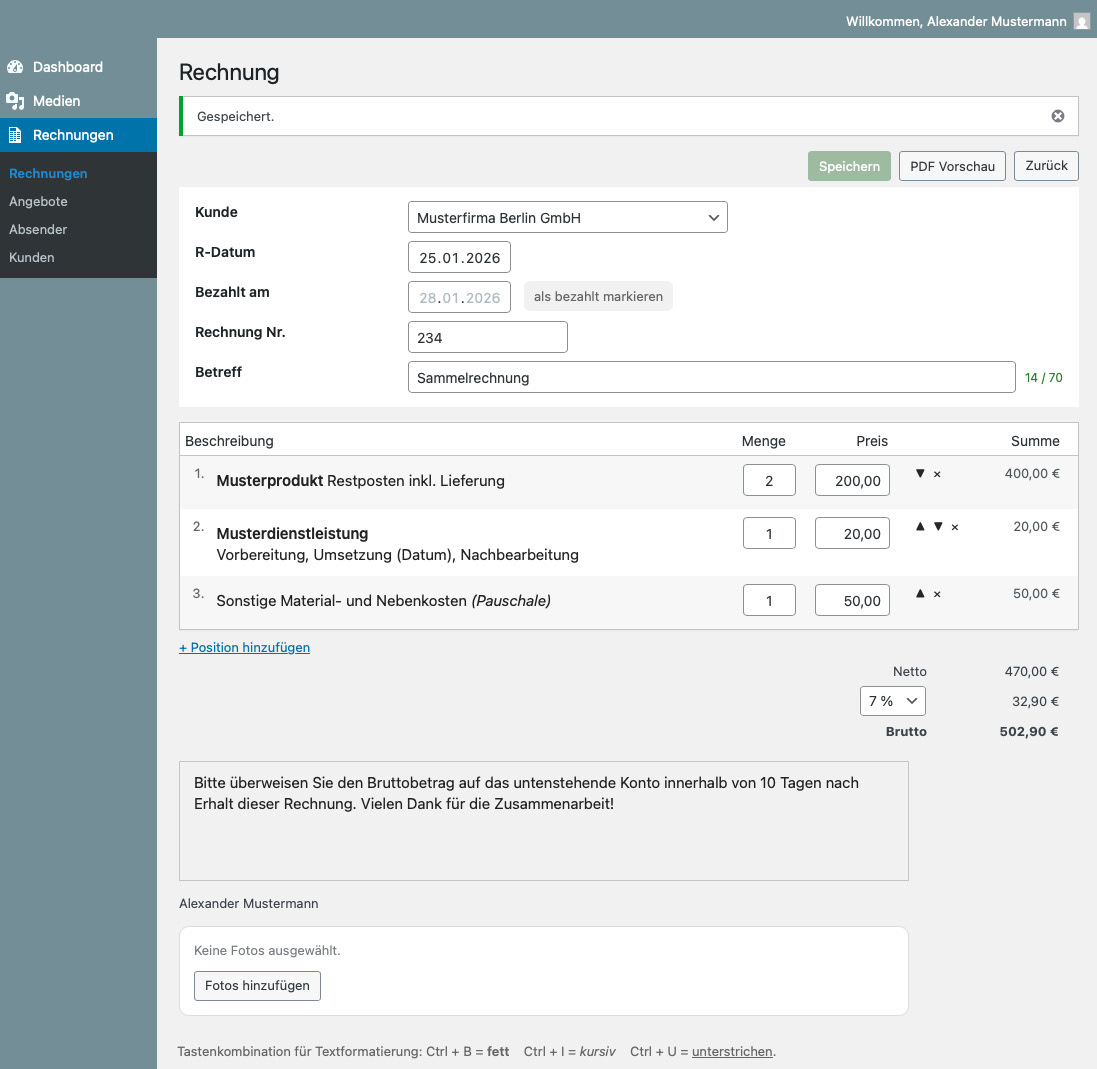Open Medien in the sidebar
Screen dimensions: 1097x1069
[56, 101]
